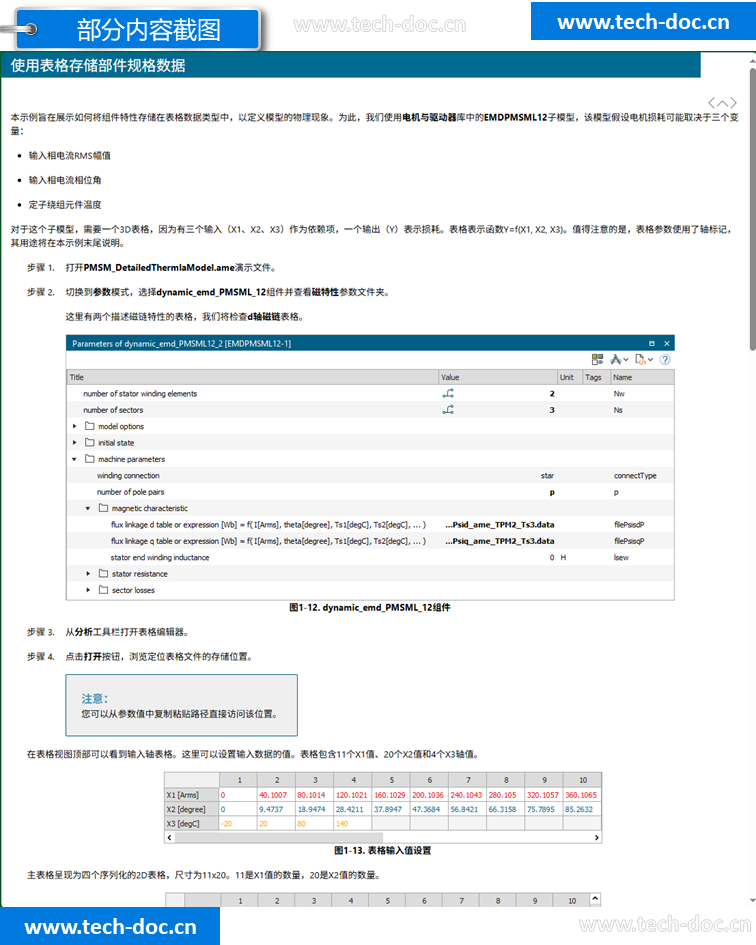Click the structural parameter icon for stator winding elements

click(x=448, y=394)
